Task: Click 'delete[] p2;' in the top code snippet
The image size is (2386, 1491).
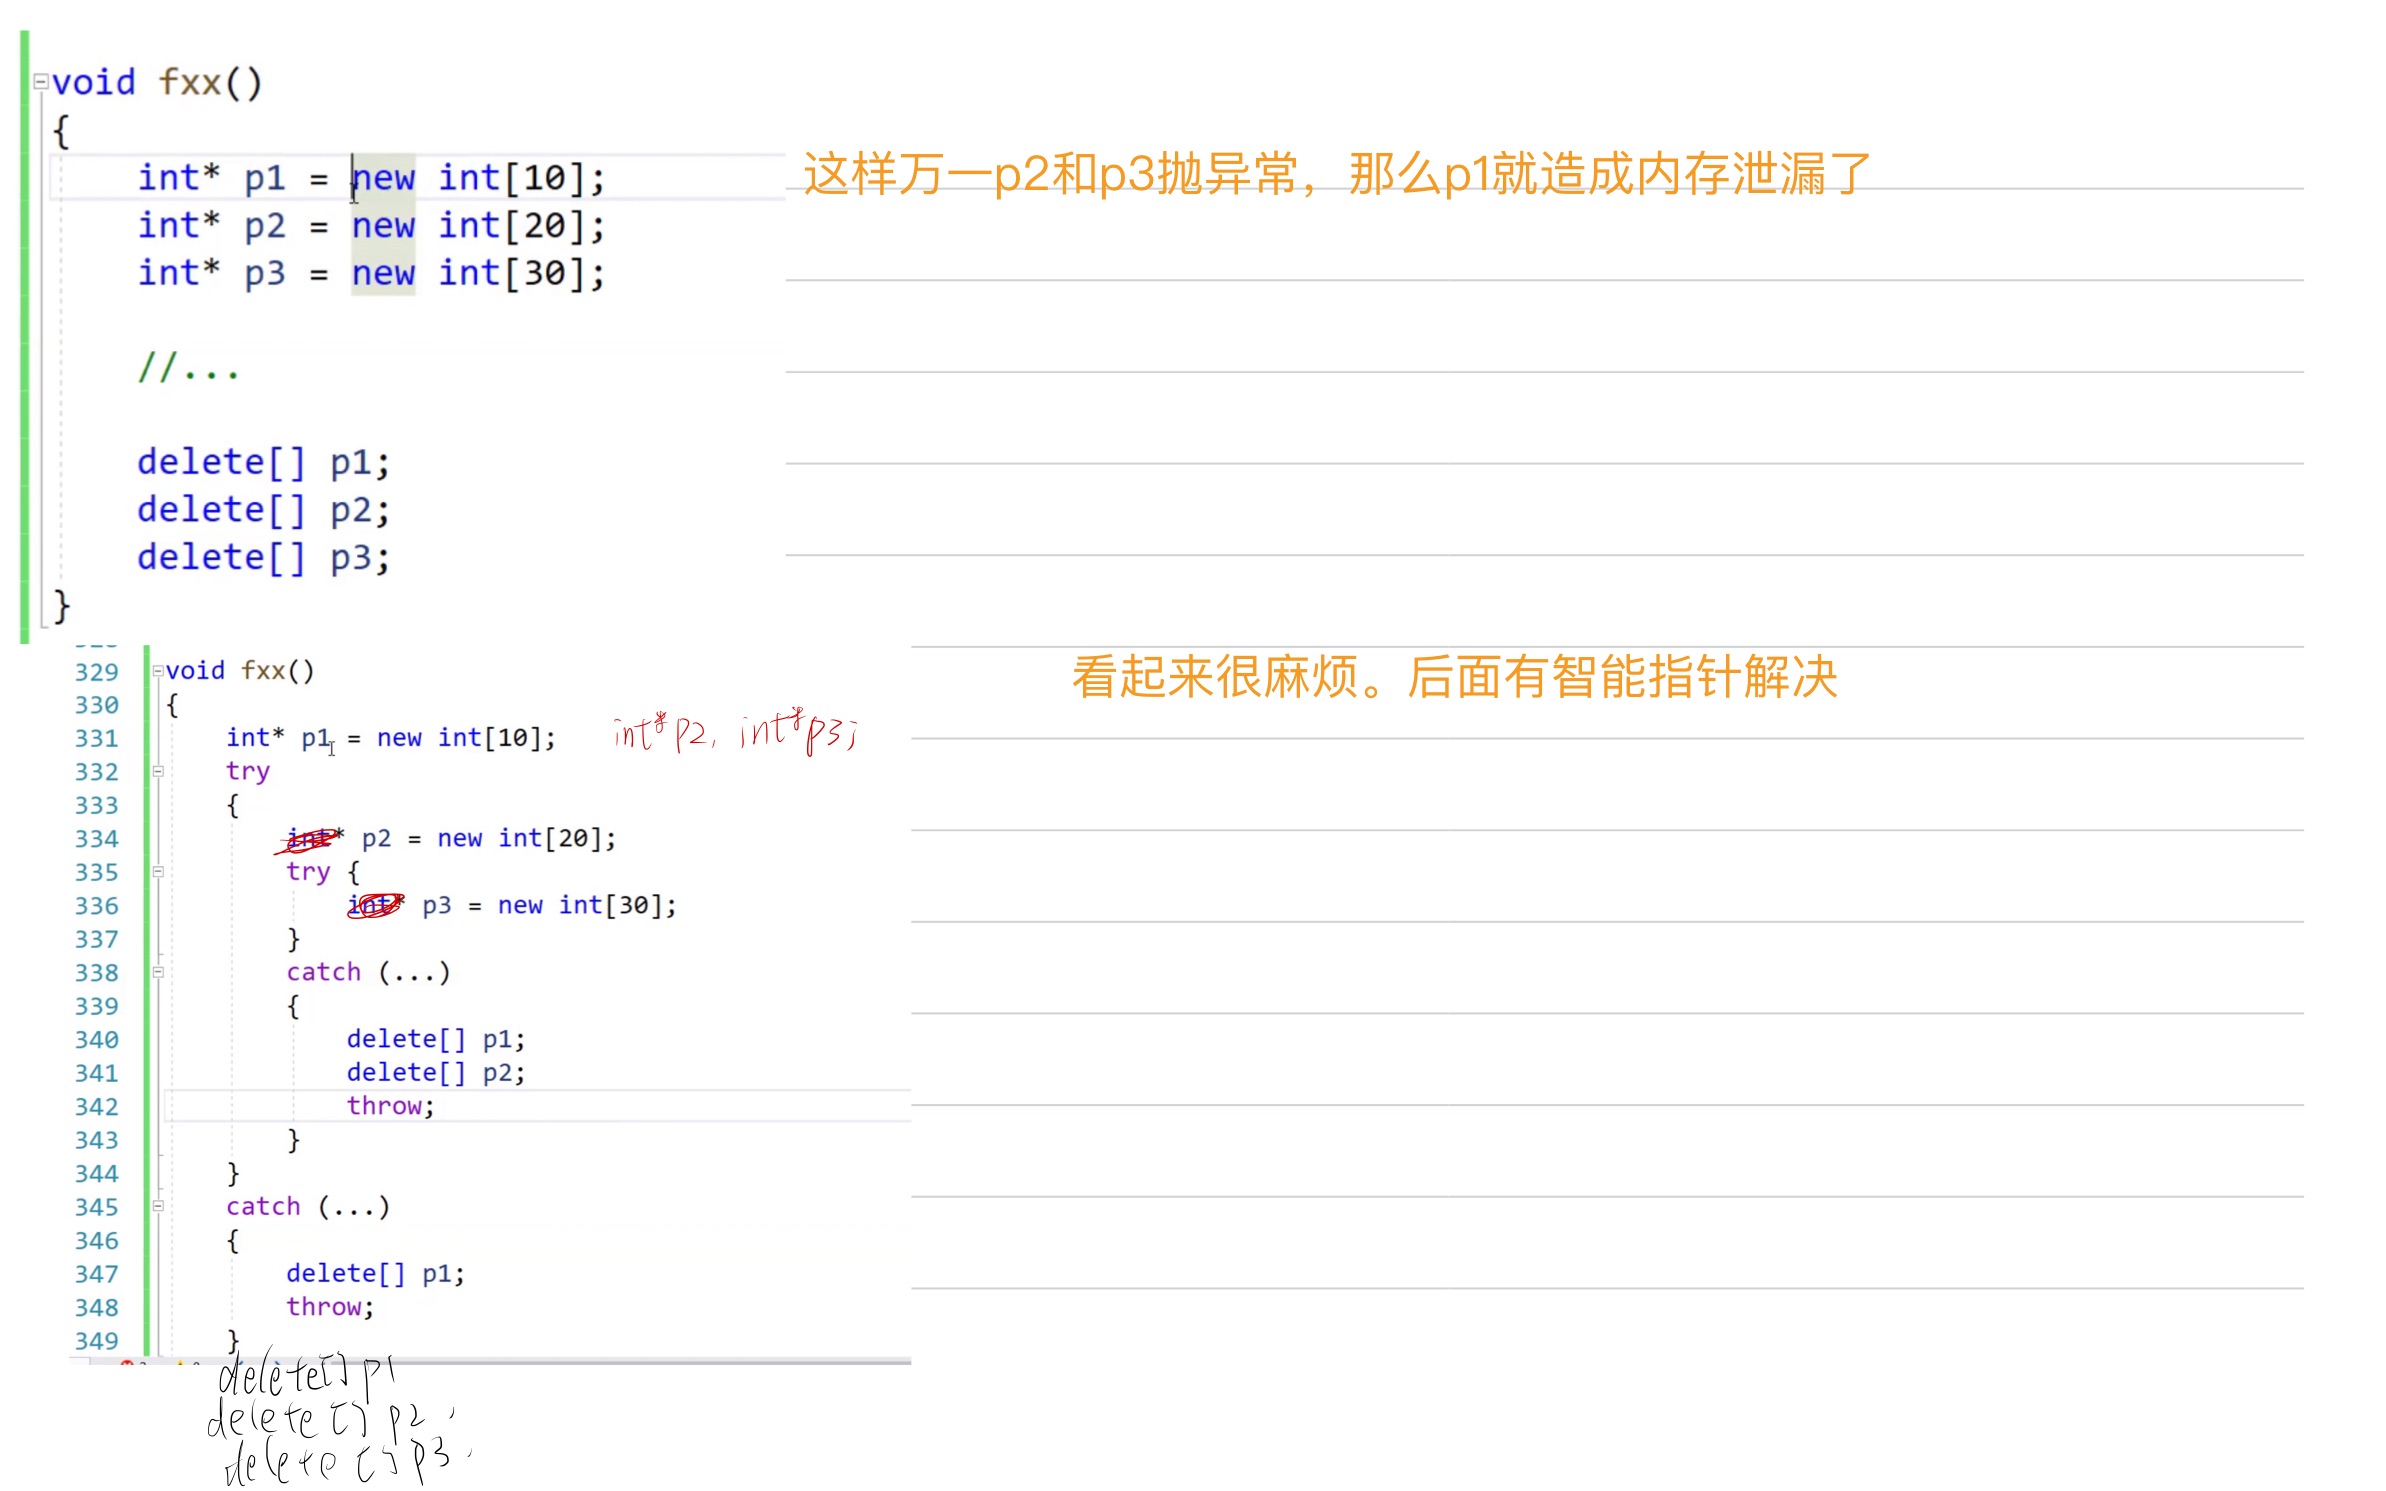Action: 263,510
